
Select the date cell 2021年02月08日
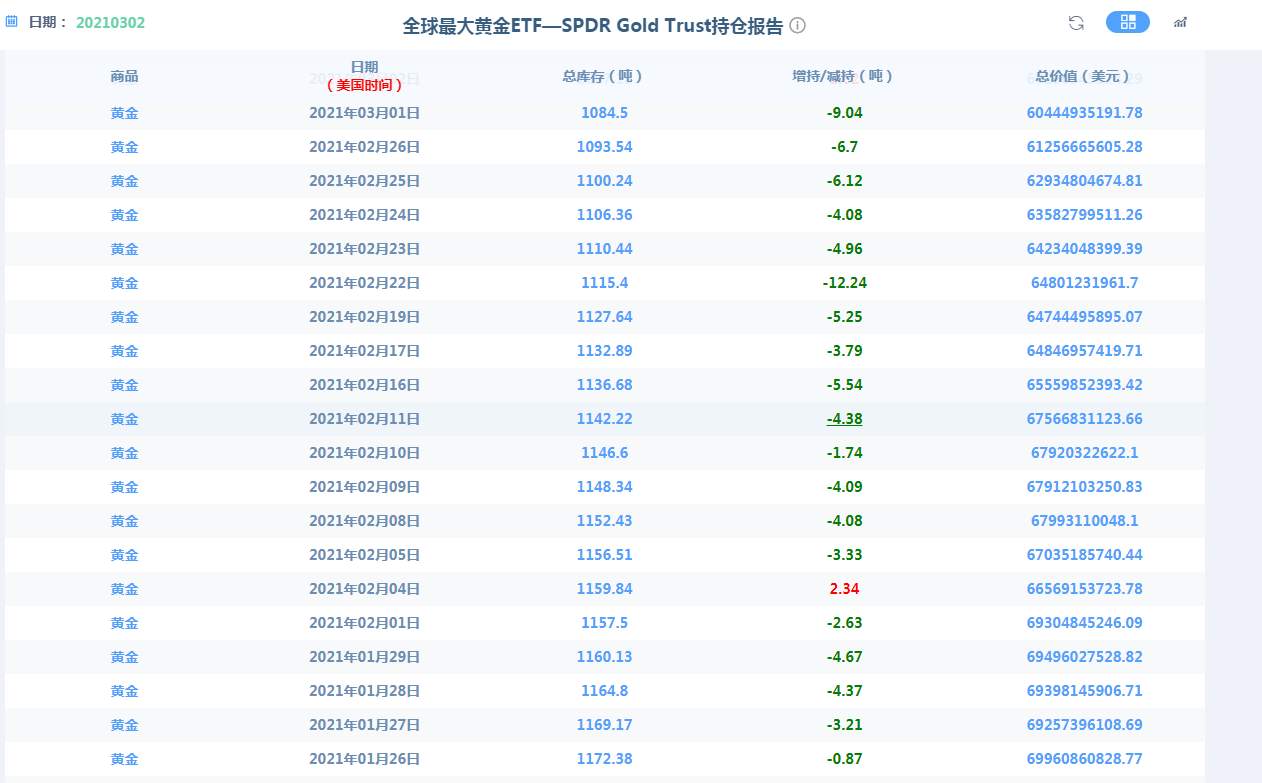365,521
